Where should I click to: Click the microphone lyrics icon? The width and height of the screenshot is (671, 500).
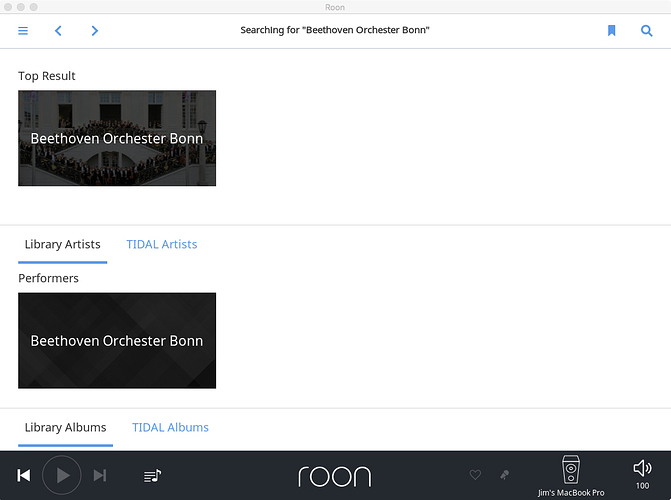[x=505, y=475]
